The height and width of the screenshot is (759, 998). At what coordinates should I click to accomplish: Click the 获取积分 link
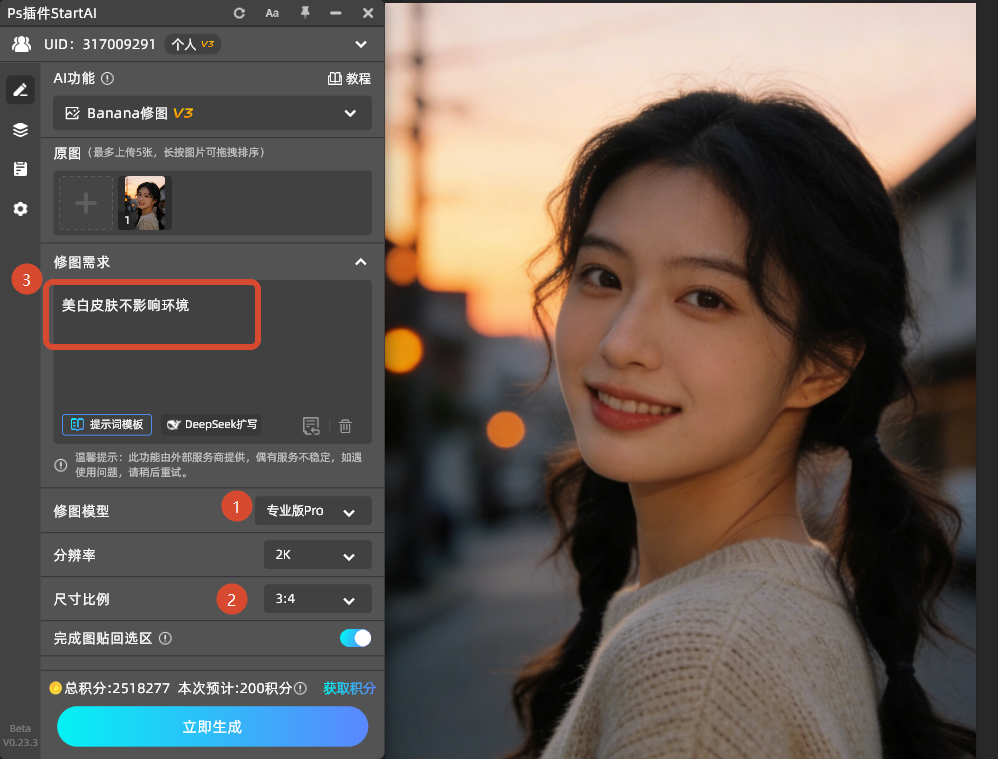349,688
